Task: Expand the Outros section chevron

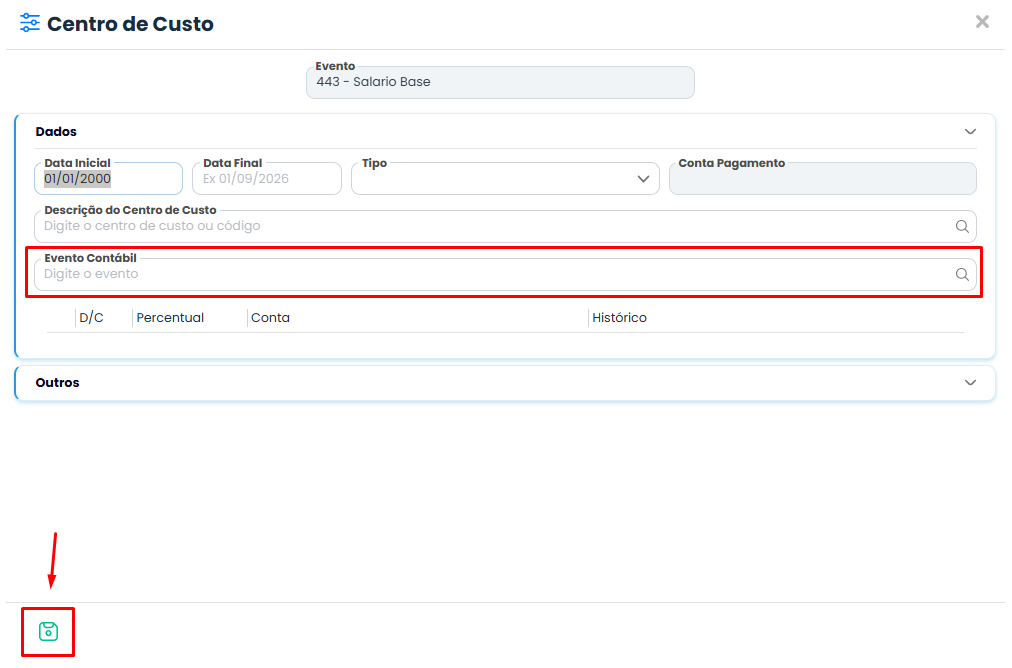Action: (x=970, y=383)
